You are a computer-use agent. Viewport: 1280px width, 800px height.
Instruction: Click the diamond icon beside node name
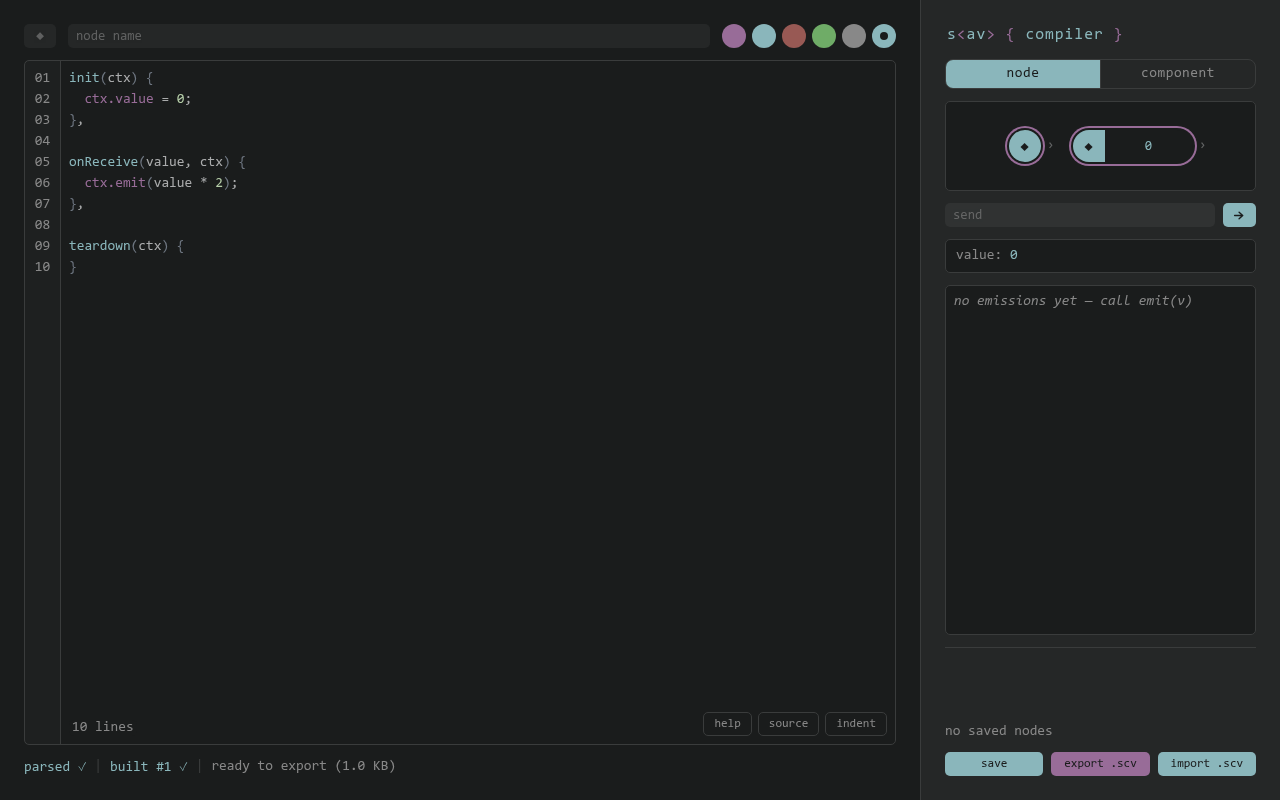[x=40, y=36]
